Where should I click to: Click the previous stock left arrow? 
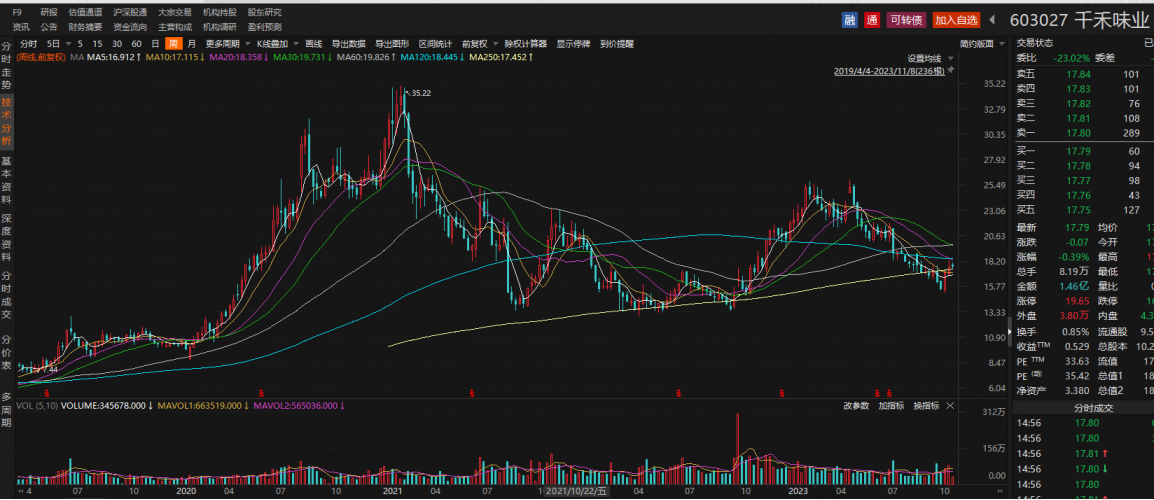[x=991, y=20]
